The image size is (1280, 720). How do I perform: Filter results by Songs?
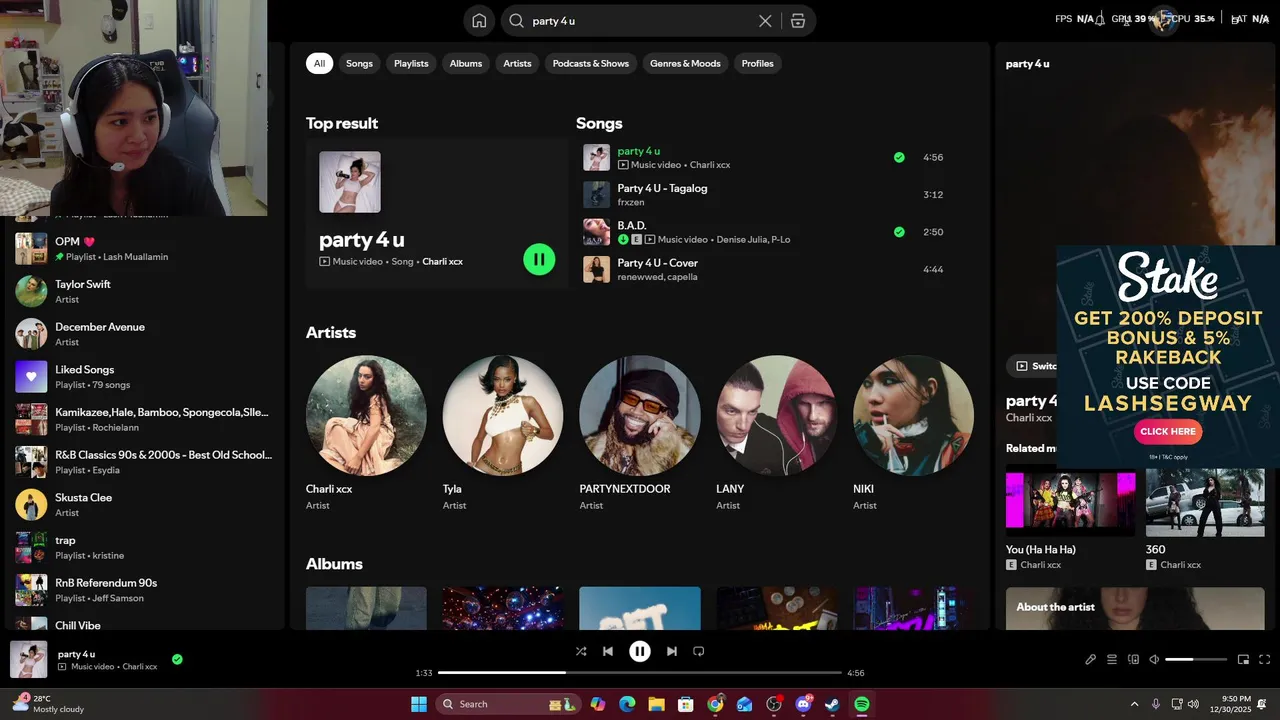pos(359,63)
